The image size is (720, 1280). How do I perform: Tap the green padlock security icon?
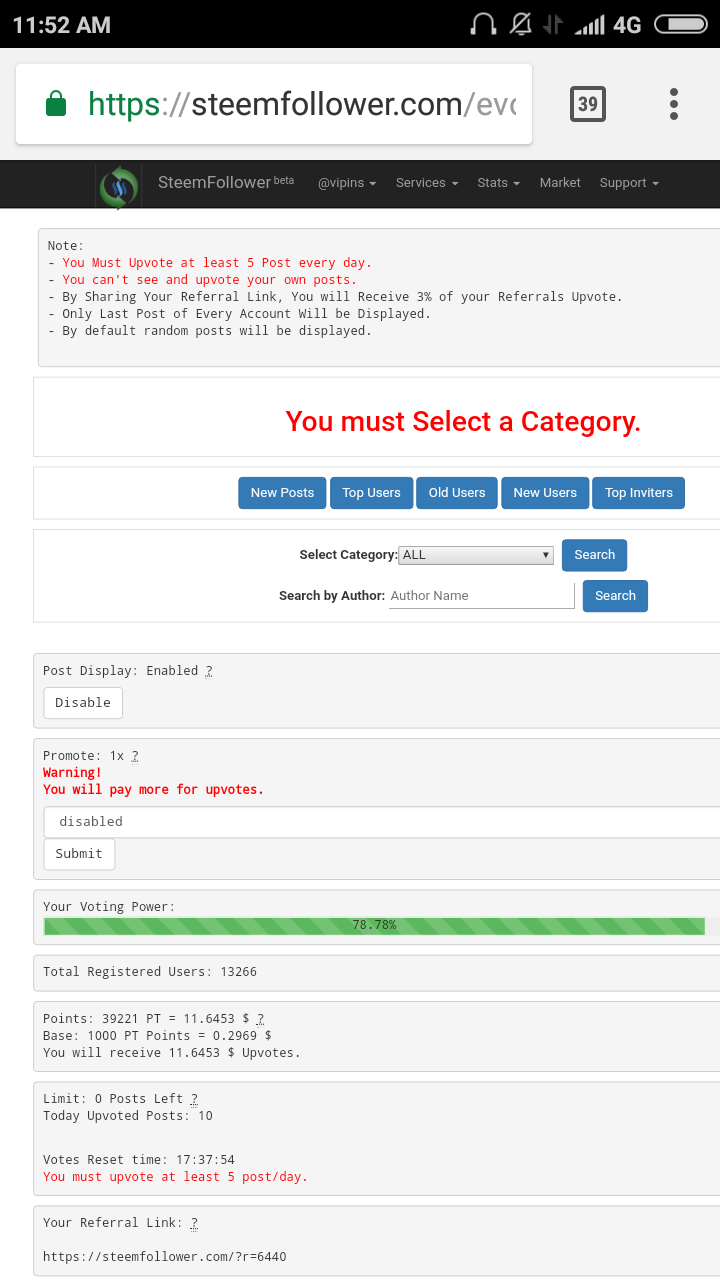pyautogui.click(x=56, y=104)
